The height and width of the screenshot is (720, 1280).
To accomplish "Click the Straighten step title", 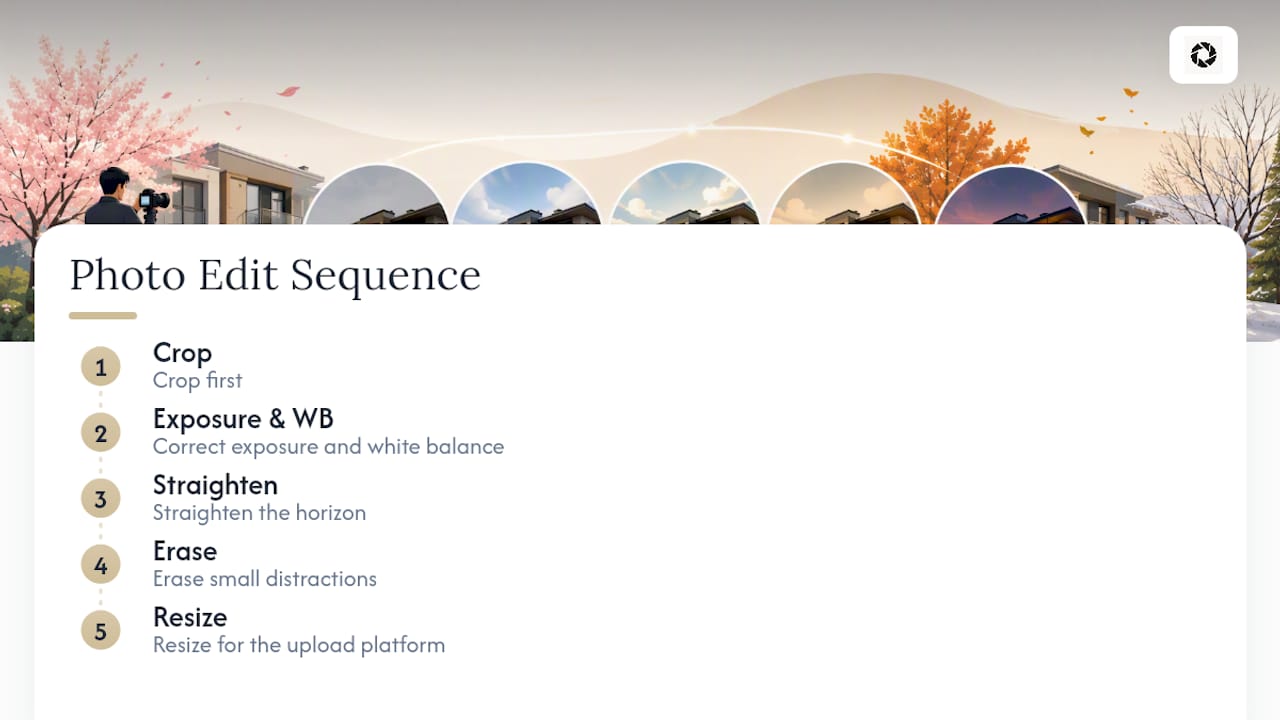I will (x=215, y=485).
